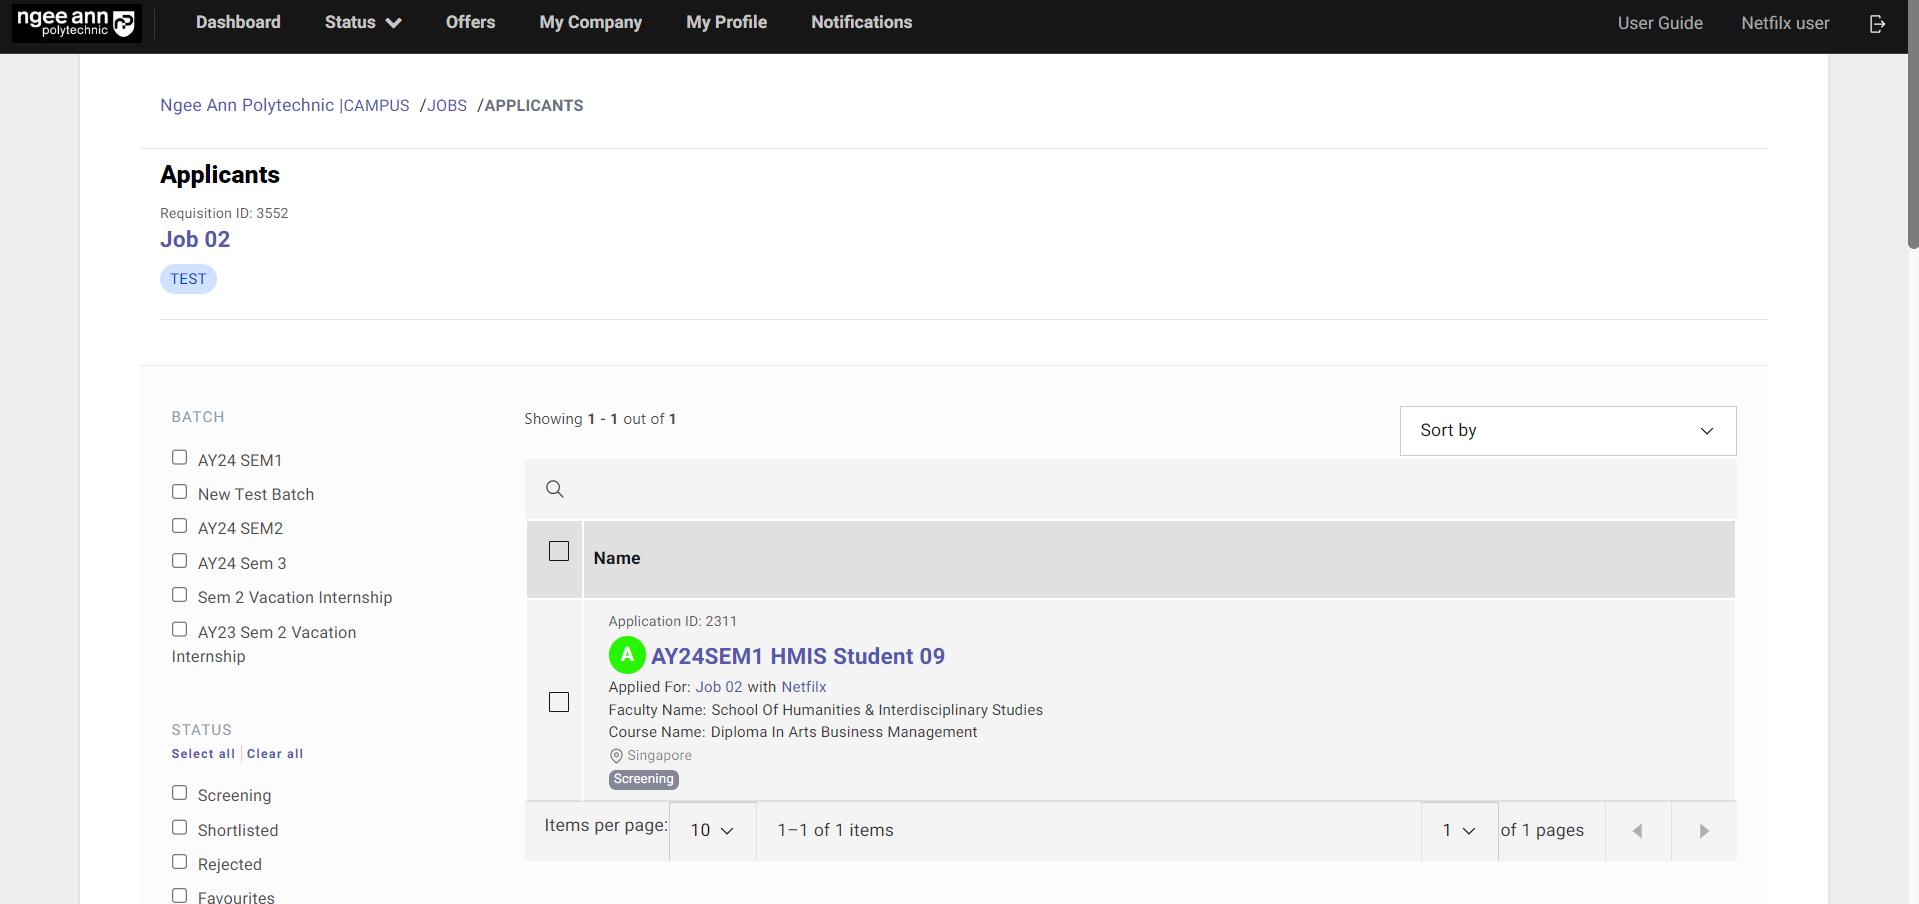
Task: Expand the Status menu in navbar
Action: 362,22
